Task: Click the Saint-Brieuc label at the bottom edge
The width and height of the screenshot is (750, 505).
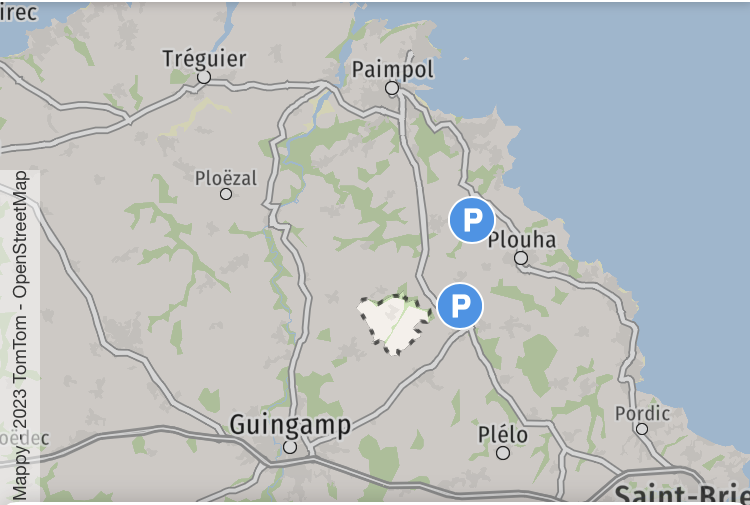Action: click(682, 494)
